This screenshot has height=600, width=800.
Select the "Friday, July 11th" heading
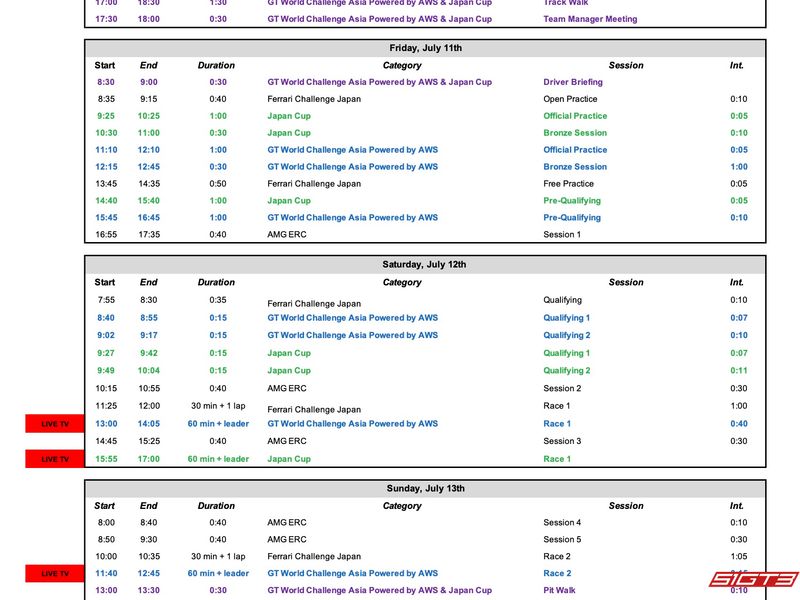coord(426,48)
